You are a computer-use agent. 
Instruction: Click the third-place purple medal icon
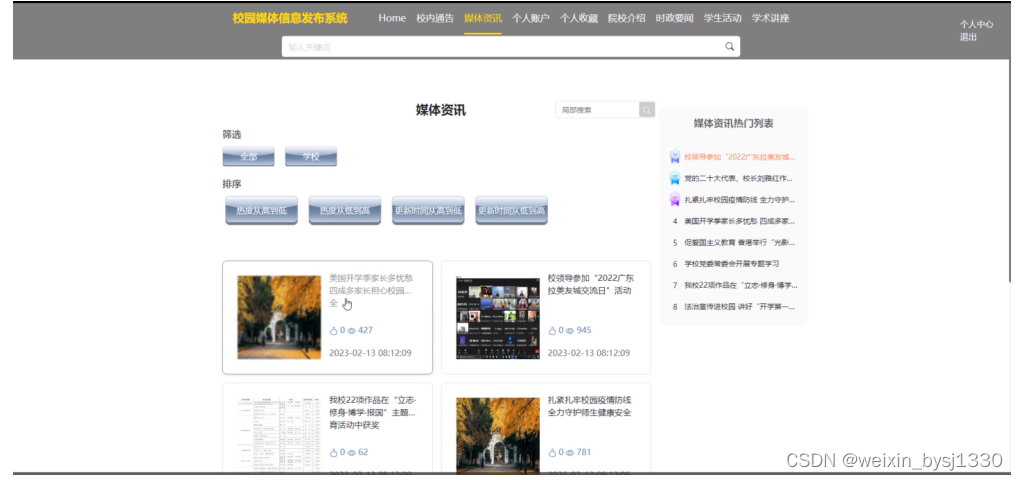tap(675, 200)
